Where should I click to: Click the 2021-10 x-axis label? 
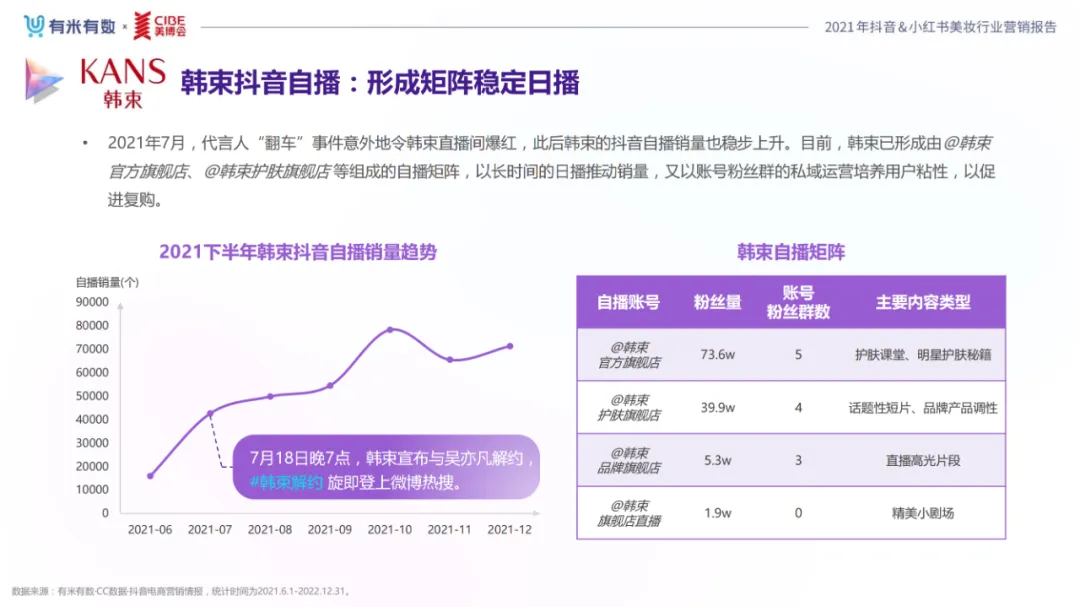click(390, 530)
